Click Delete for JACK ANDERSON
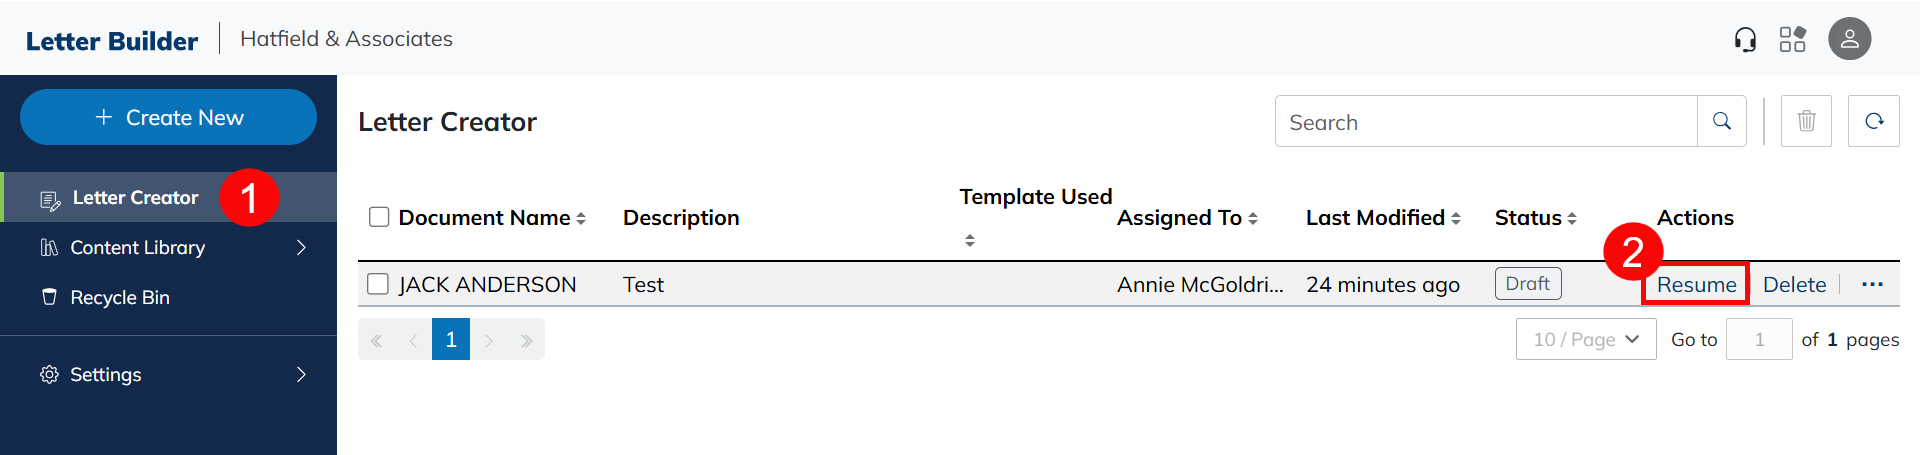The image size is (1920, 455). point(1794,284)
